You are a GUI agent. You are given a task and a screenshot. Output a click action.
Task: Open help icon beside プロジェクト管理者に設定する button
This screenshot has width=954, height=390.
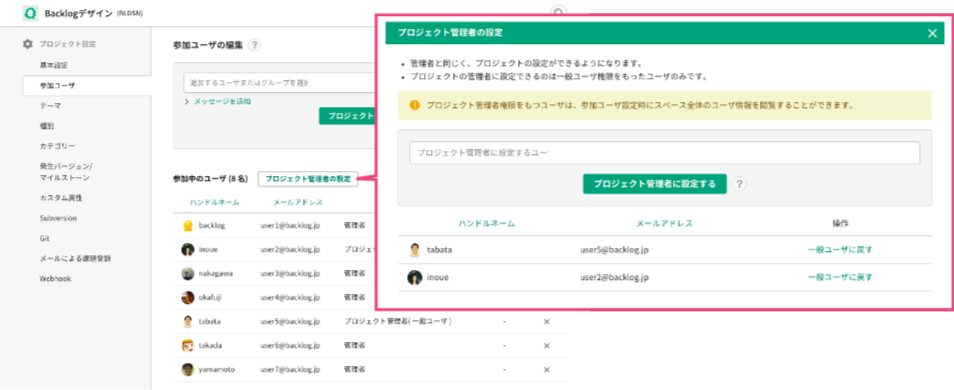tap(739, 184)
